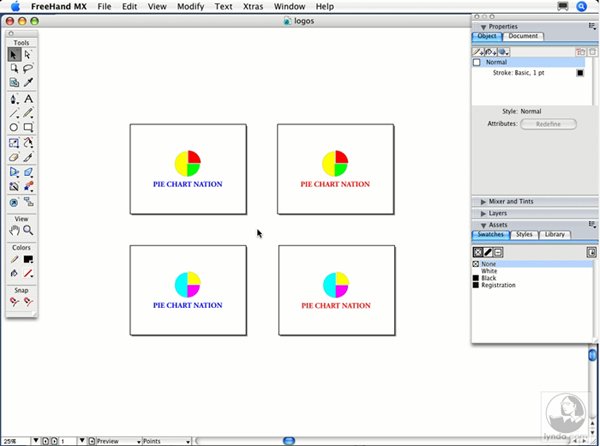
Task: Toggle the checkbox beside Normal style
Action: (477, 62)
